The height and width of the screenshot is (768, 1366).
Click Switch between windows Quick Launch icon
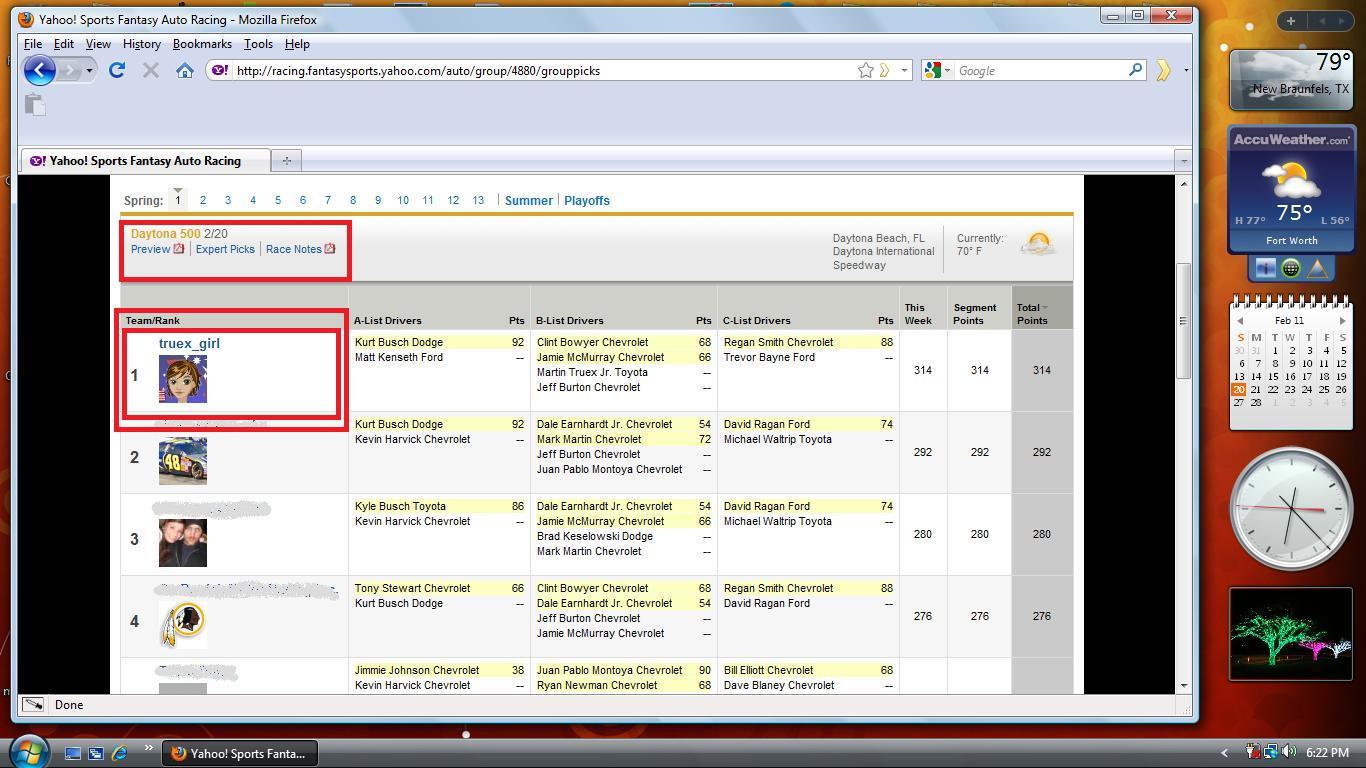coord(96,753)
